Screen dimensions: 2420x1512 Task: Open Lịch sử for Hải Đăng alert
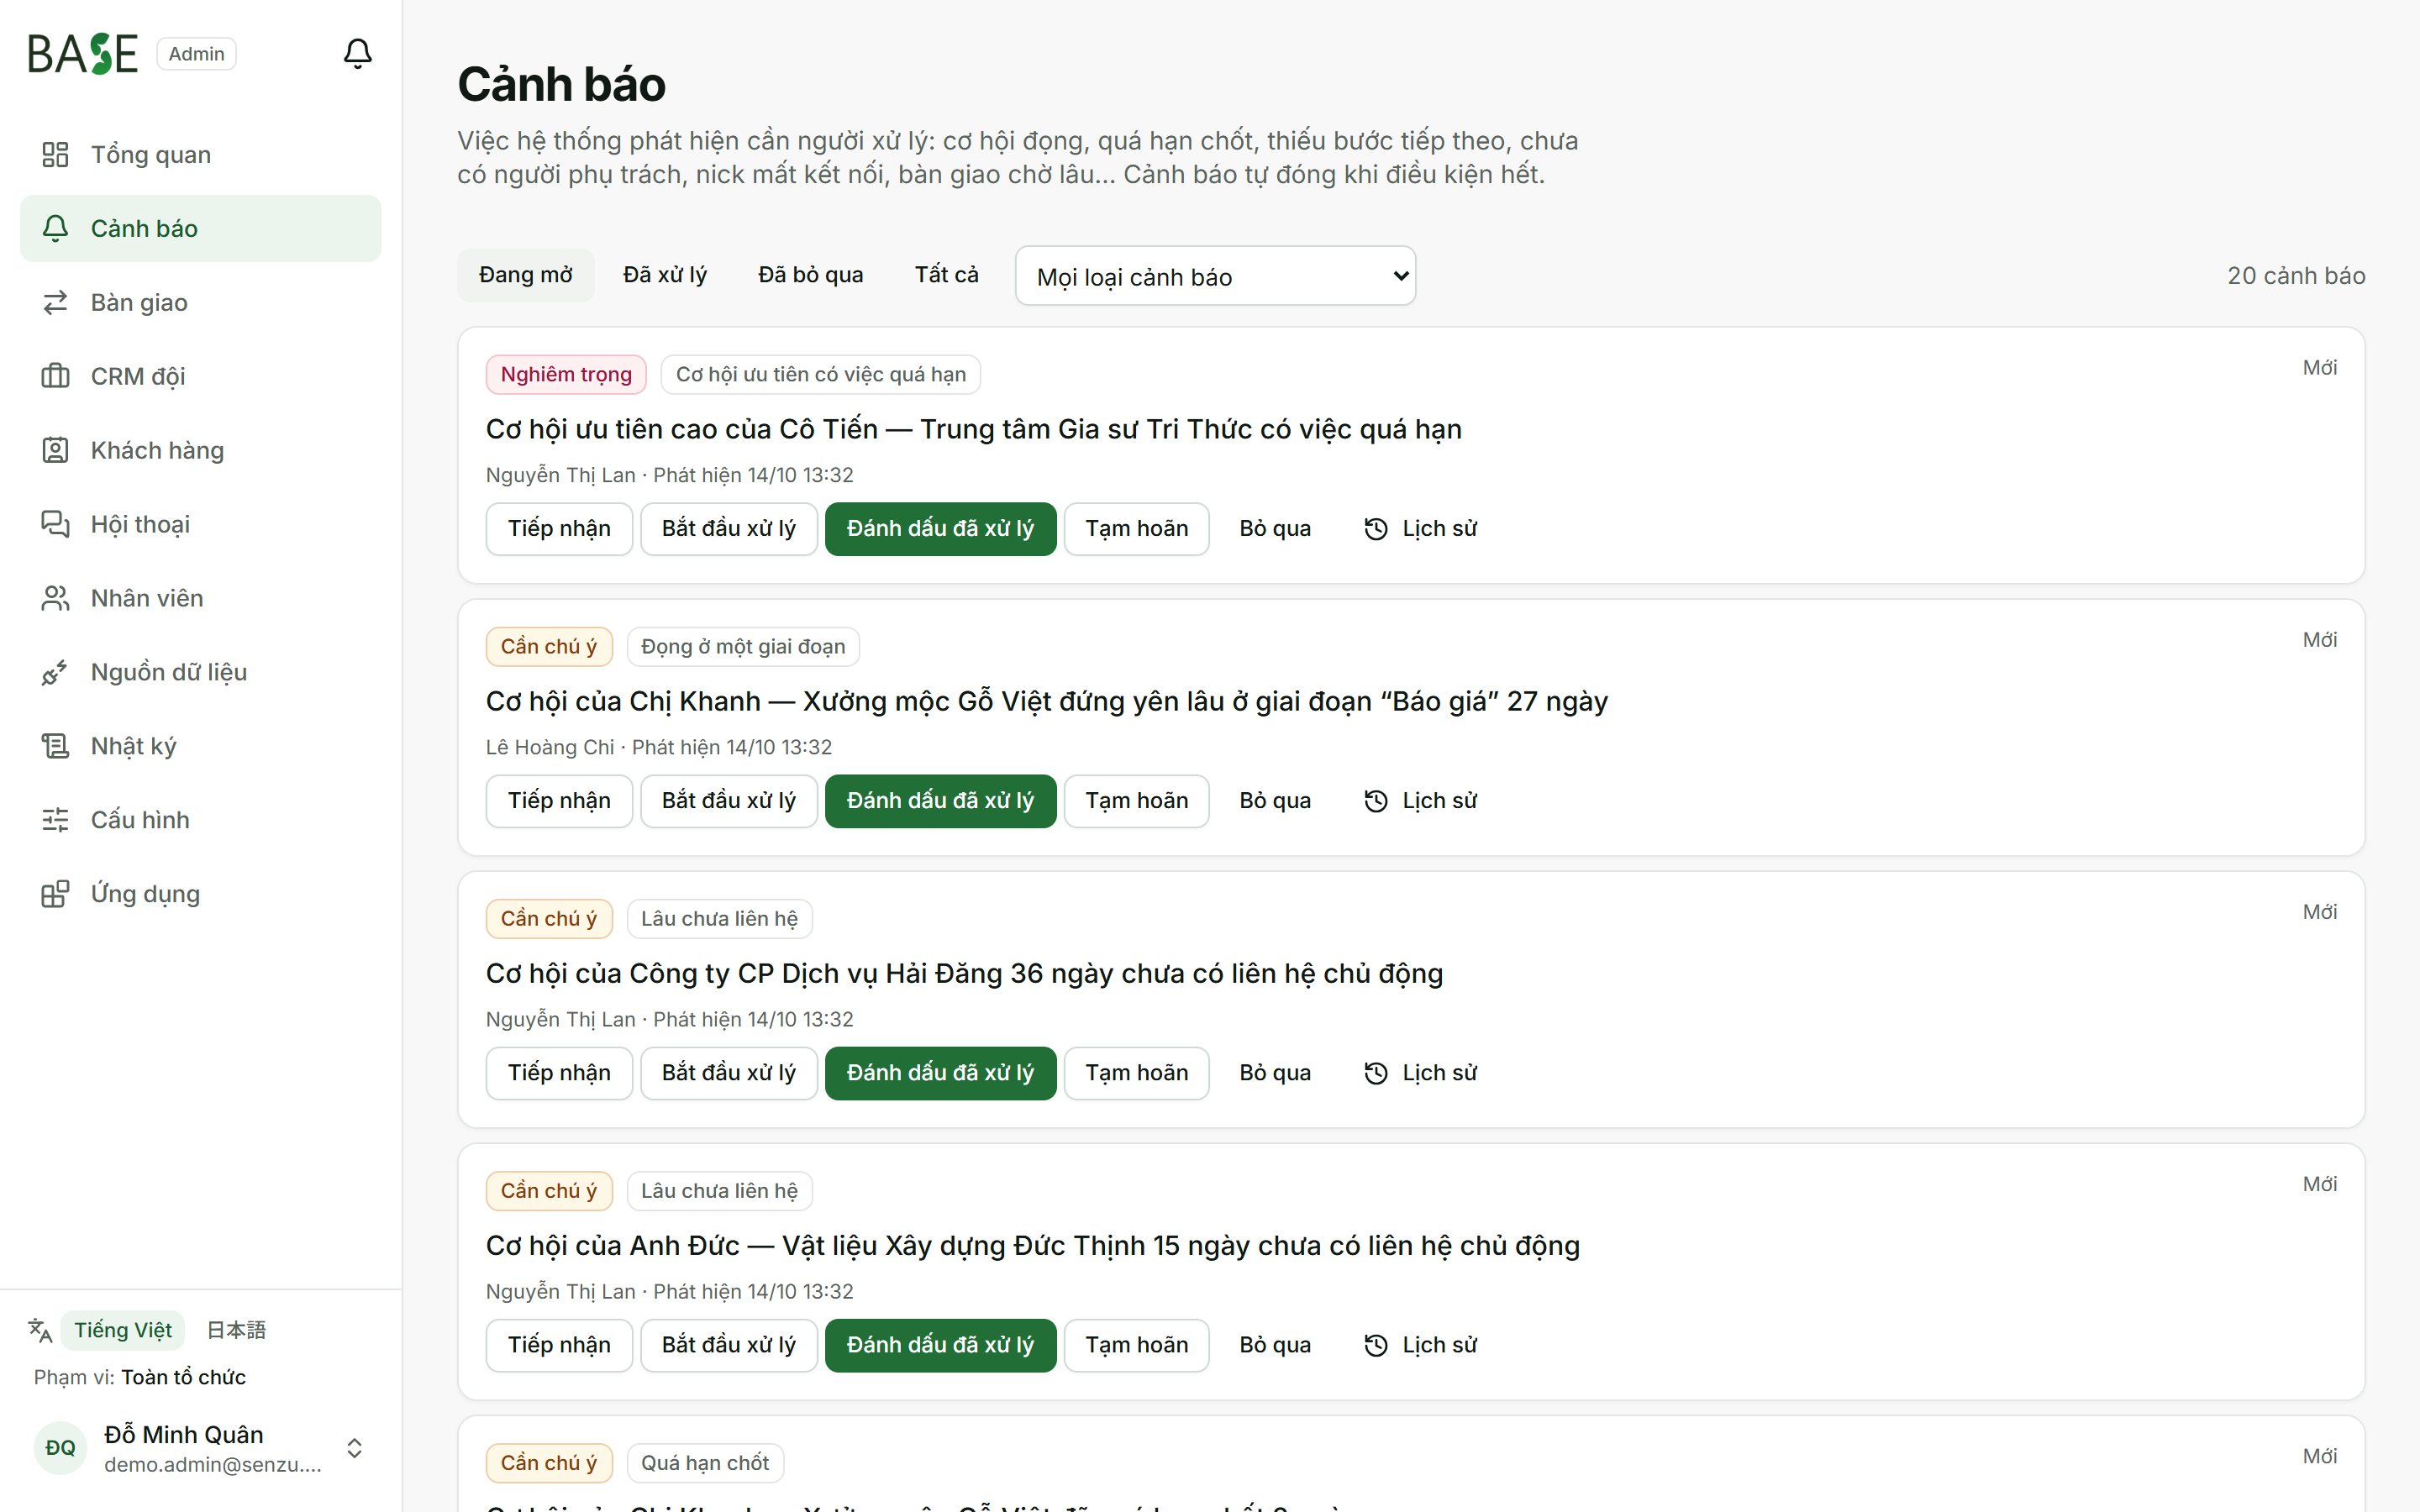[1420, 1073]
